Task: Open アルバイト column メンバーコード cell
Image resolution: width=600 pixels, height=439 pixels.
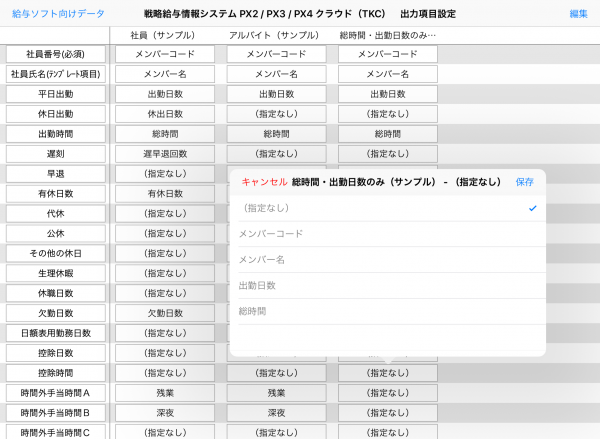Action: point(276,54)
